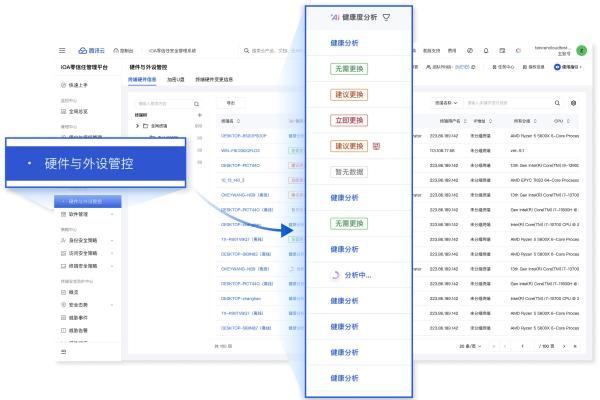Expand the 全网终端 folder node
Screen dimensions: 600x400
tap(137, 126)
